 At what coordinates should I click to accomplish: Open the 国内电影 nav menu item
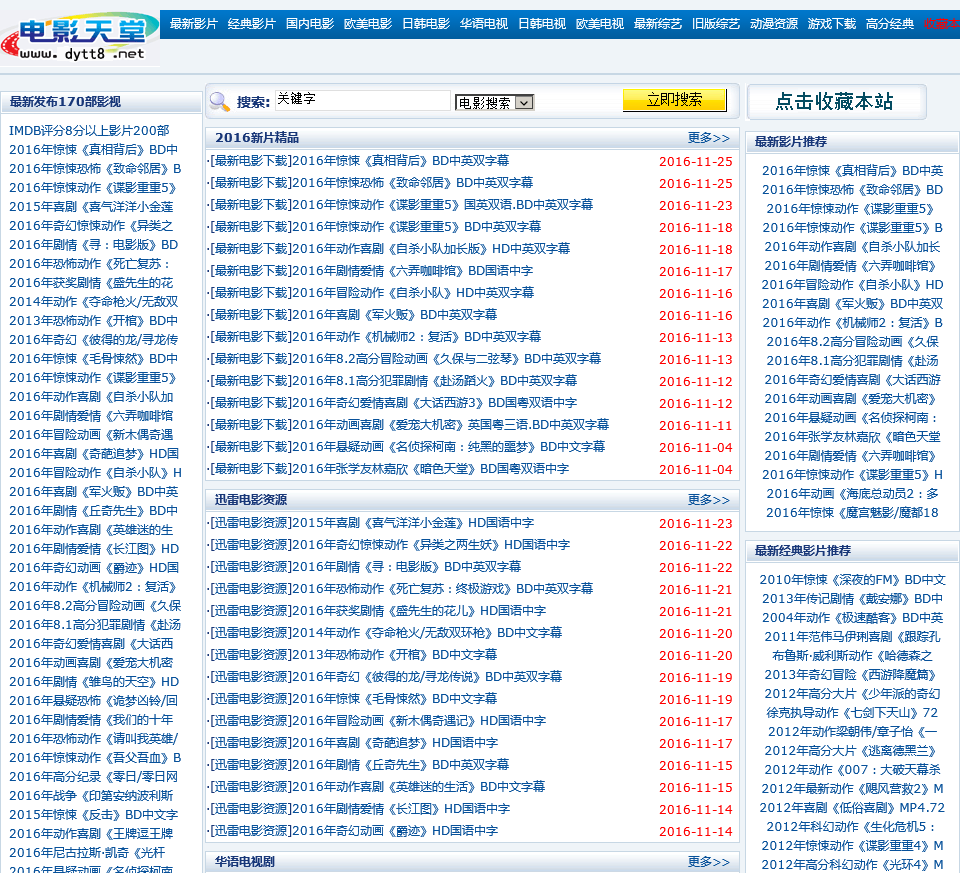(310, 24)
